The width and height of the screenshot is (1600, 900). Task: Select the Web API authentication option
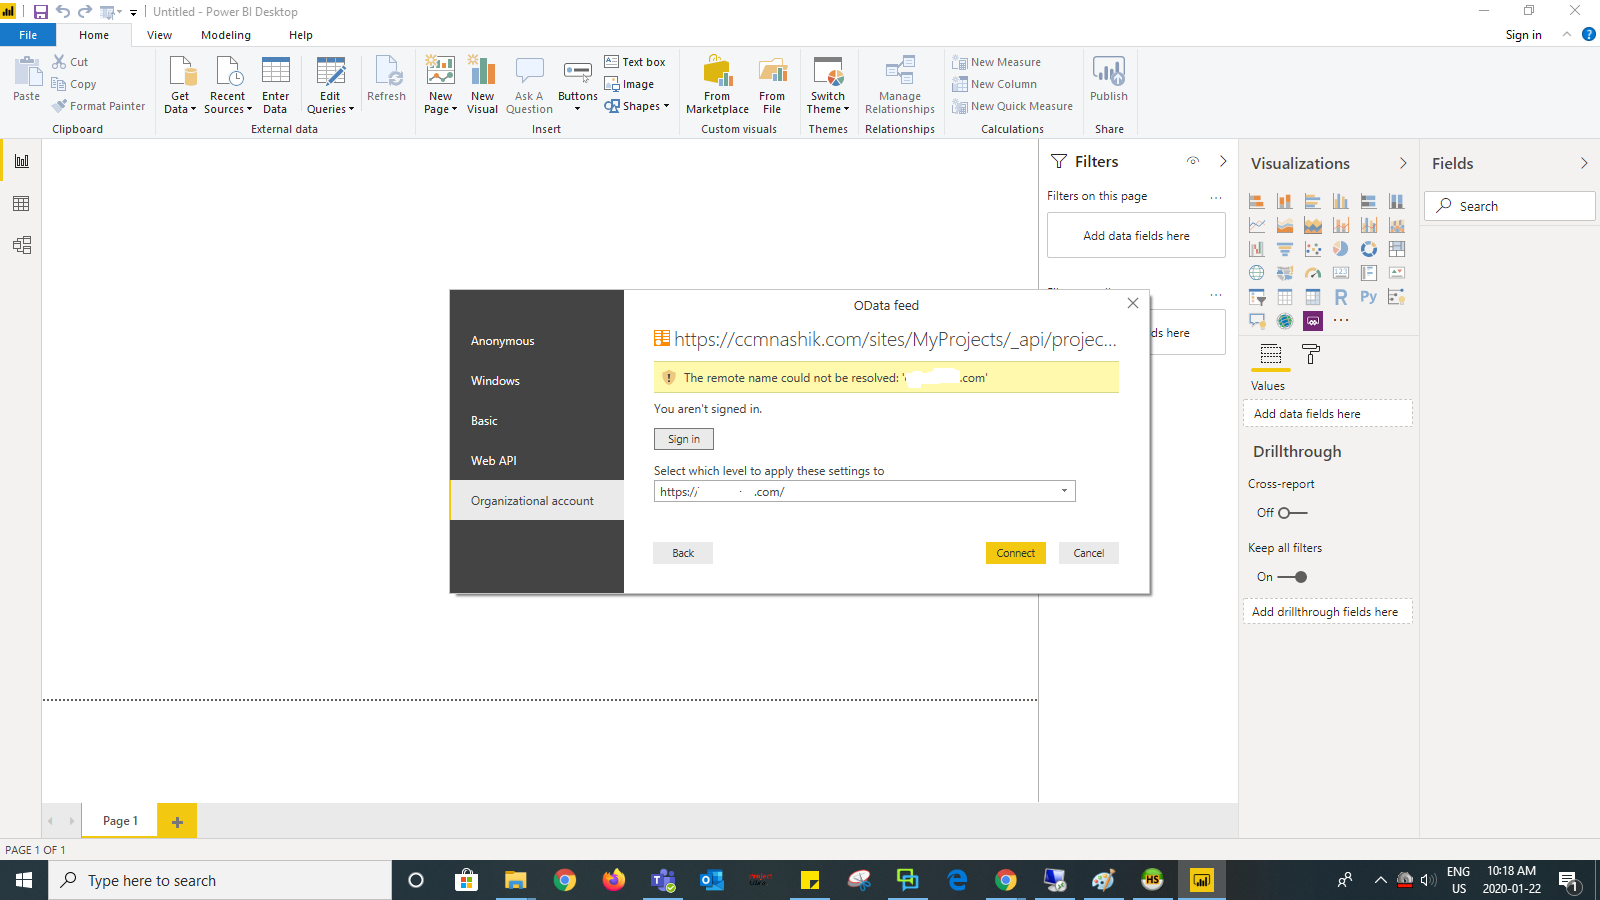(x=494, y=461)
